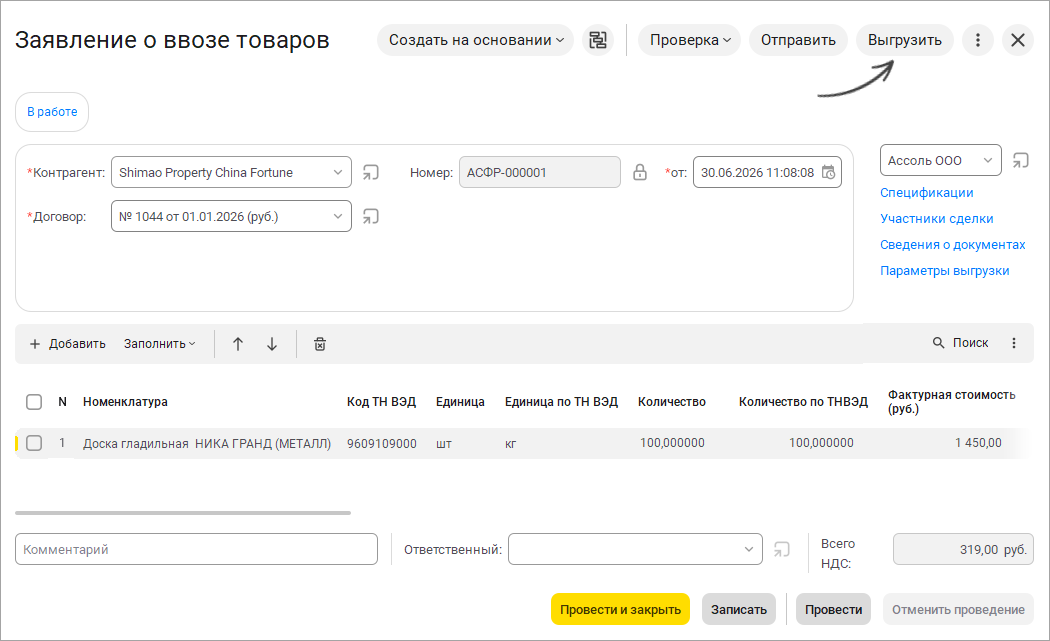
Task: Open the Ассоль ООО organization dropdown
Action: click(x=941, y=160)
